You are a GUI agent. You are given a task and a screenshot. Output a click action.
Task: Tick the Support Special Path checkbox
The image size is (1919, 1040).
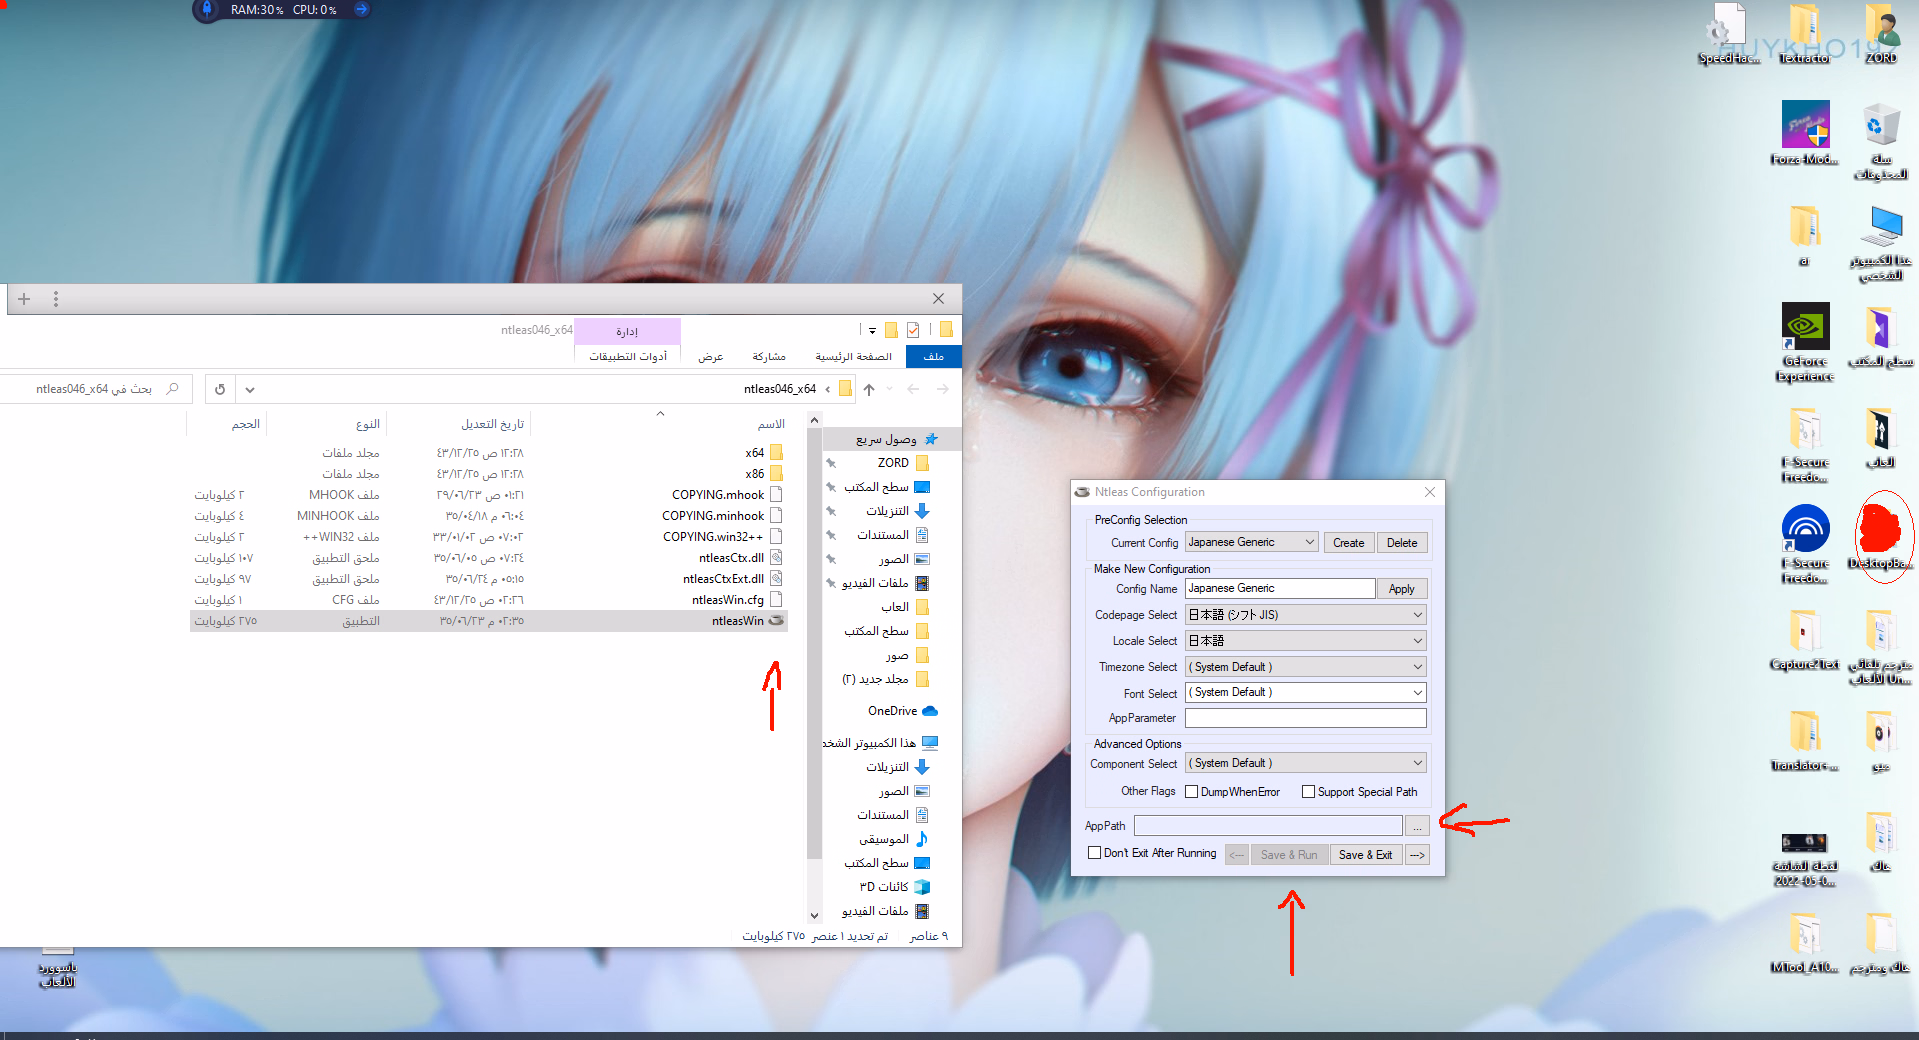[x=1308, y=792]
